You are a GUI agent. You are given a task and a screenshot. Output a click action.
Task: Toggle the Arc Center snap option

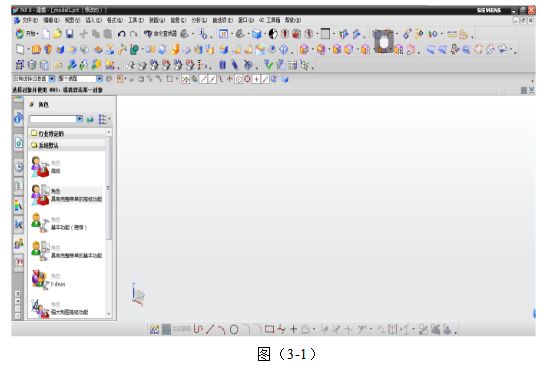coord(239,79)
